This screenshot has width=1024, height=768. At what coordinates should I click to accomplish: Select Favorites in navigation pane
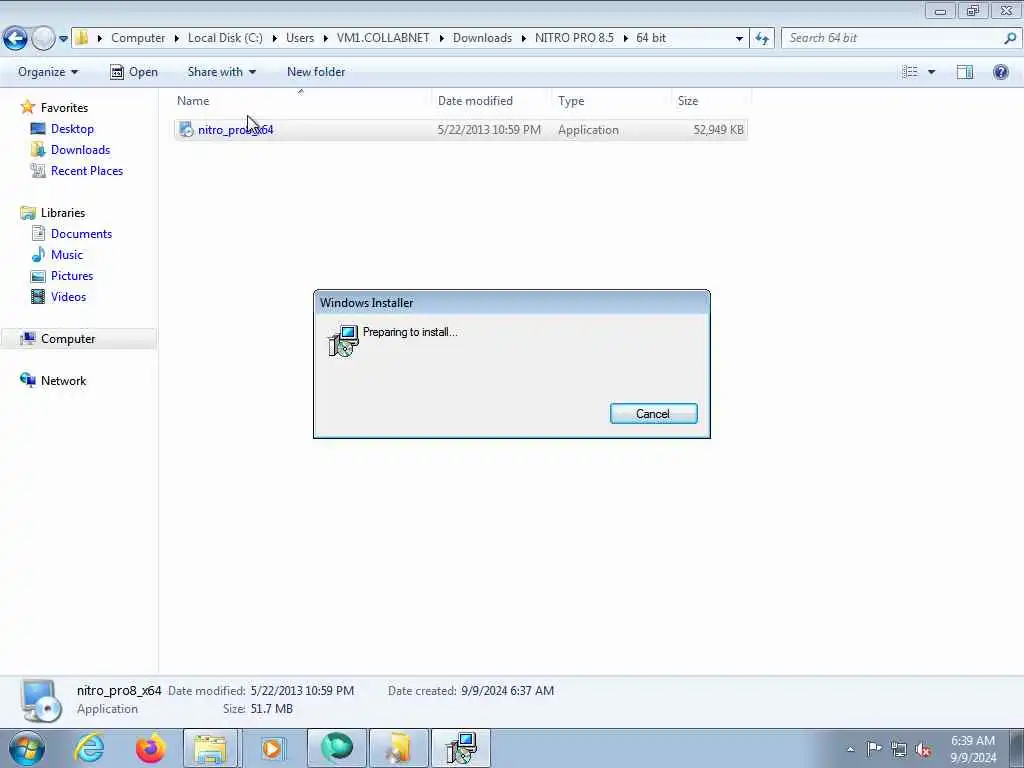(x=64, y=108)
